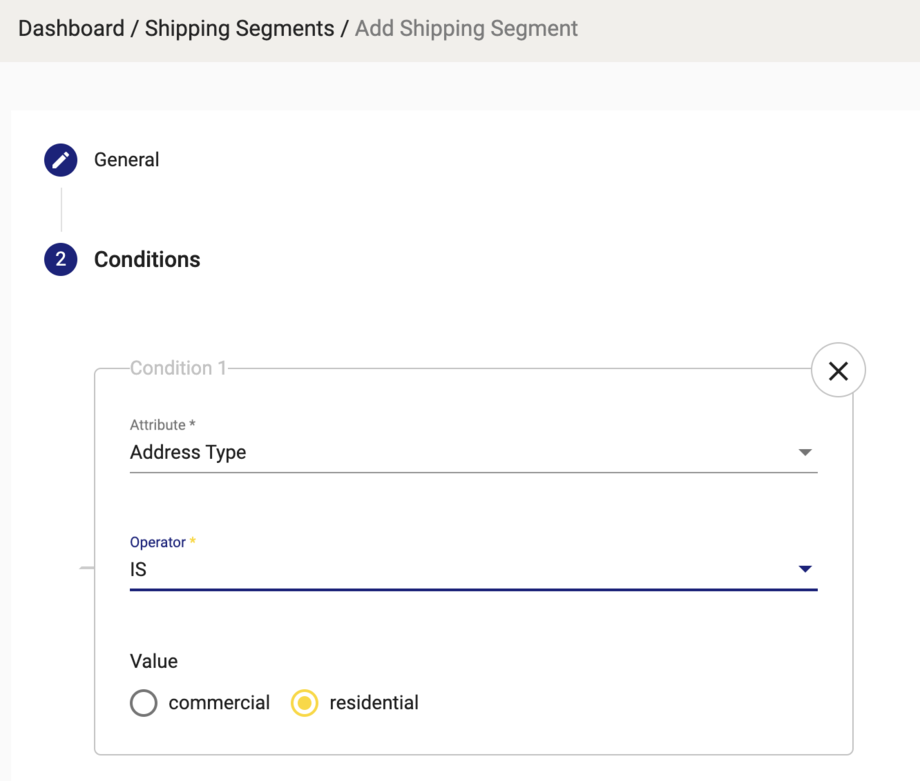Navigate to Dashboard in the breadcrumb
The height and width of the screenshot is (781, 920).
click(x=71, y=28)
